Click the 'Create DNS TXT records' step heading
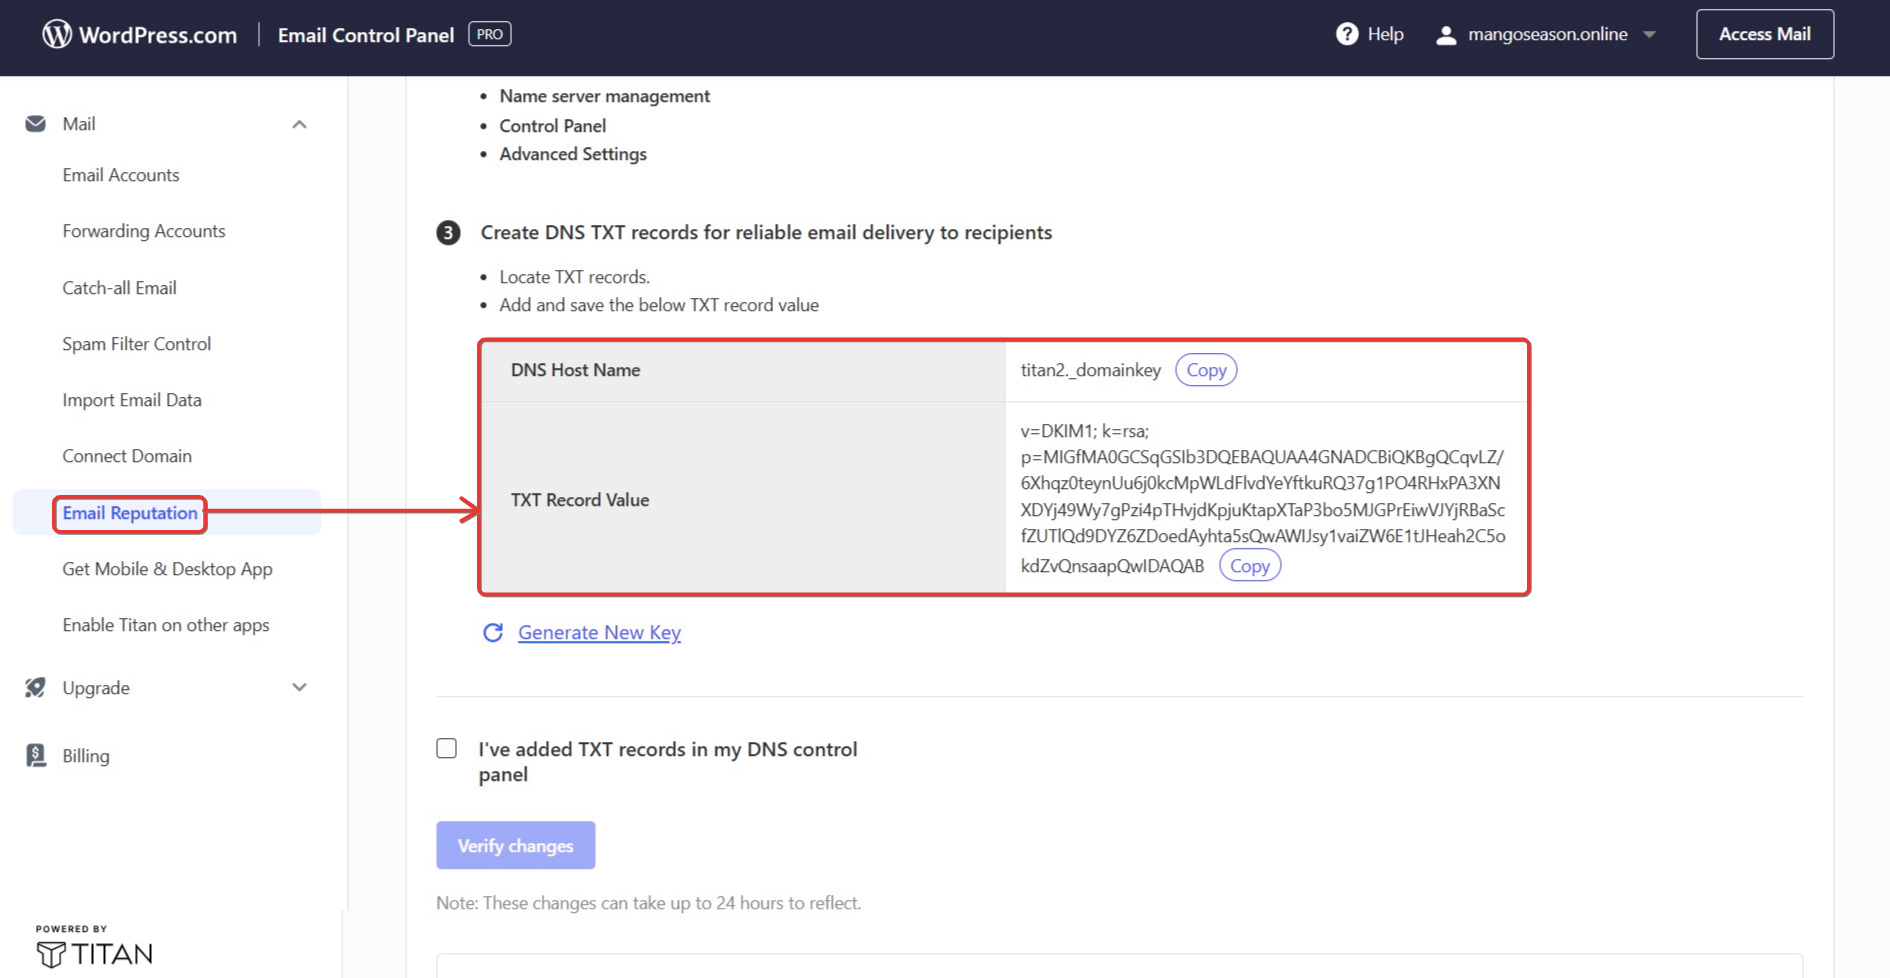 pos(766,232)
